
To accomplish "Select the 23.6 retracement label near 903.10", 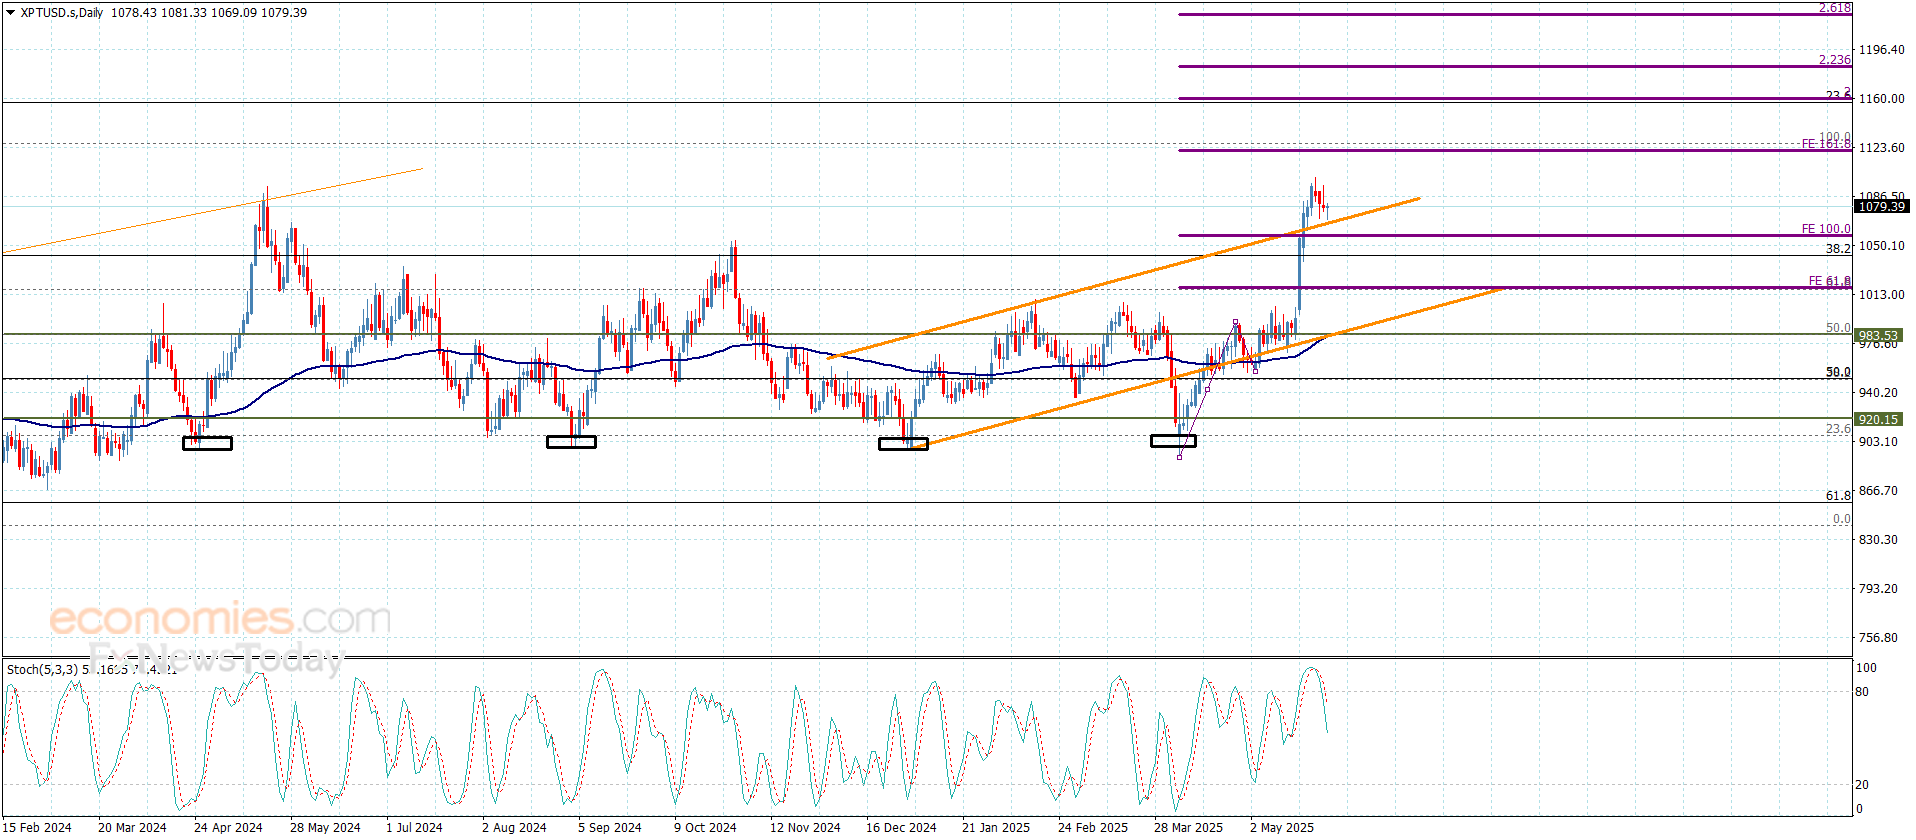I will 1838,429.
